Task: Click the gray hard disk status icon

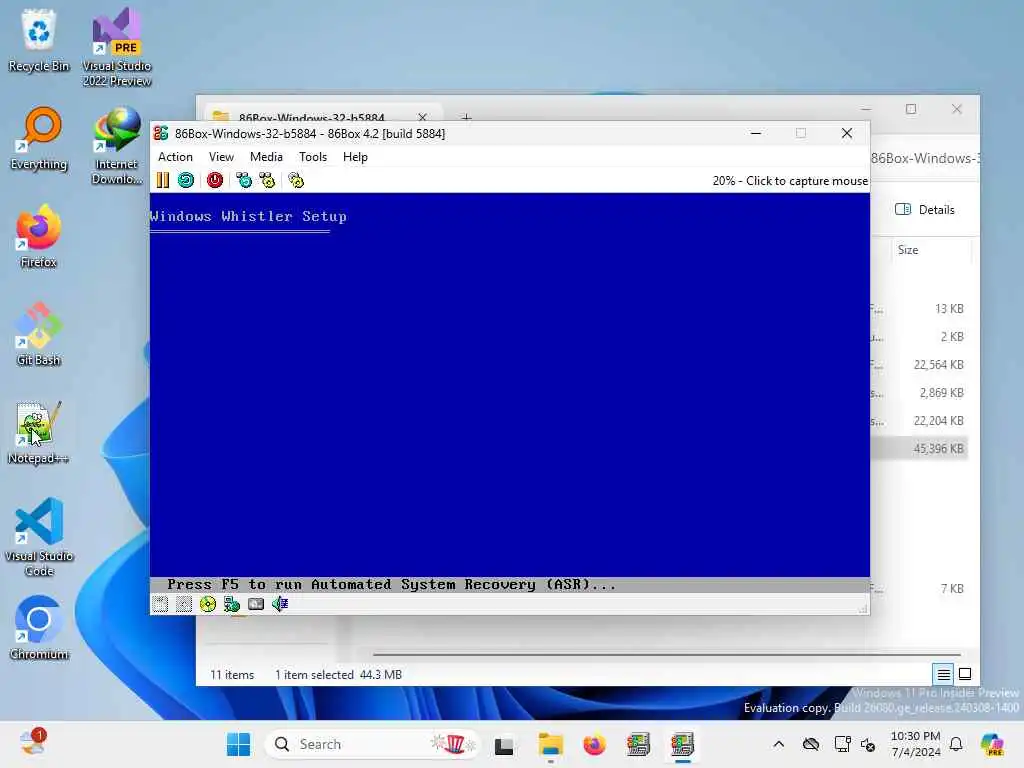Action: pyautogui.click(x=256, y=604)
